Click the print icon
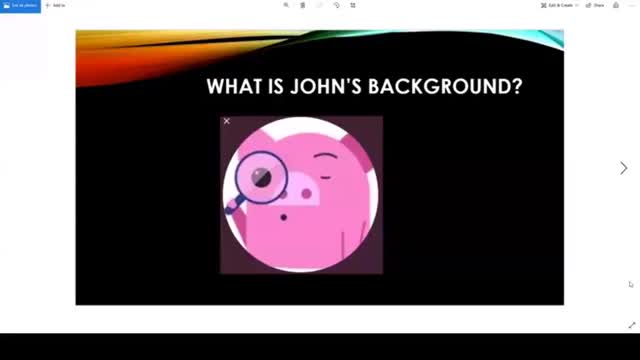 [616, 5]
